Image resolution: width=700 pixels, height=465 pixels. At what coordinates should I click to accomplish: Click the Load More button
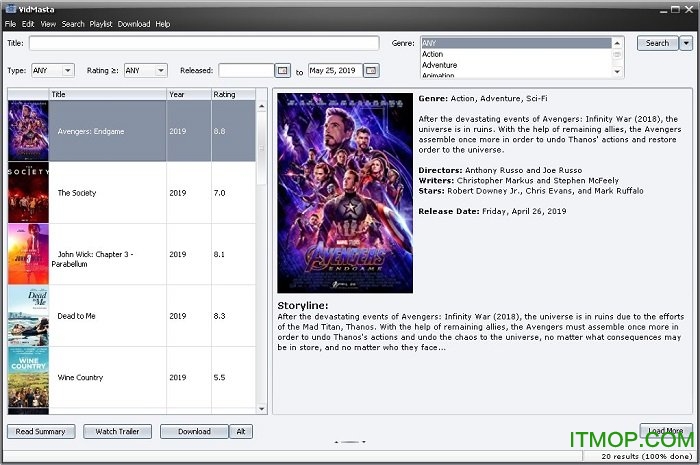[x=666, y=431]
